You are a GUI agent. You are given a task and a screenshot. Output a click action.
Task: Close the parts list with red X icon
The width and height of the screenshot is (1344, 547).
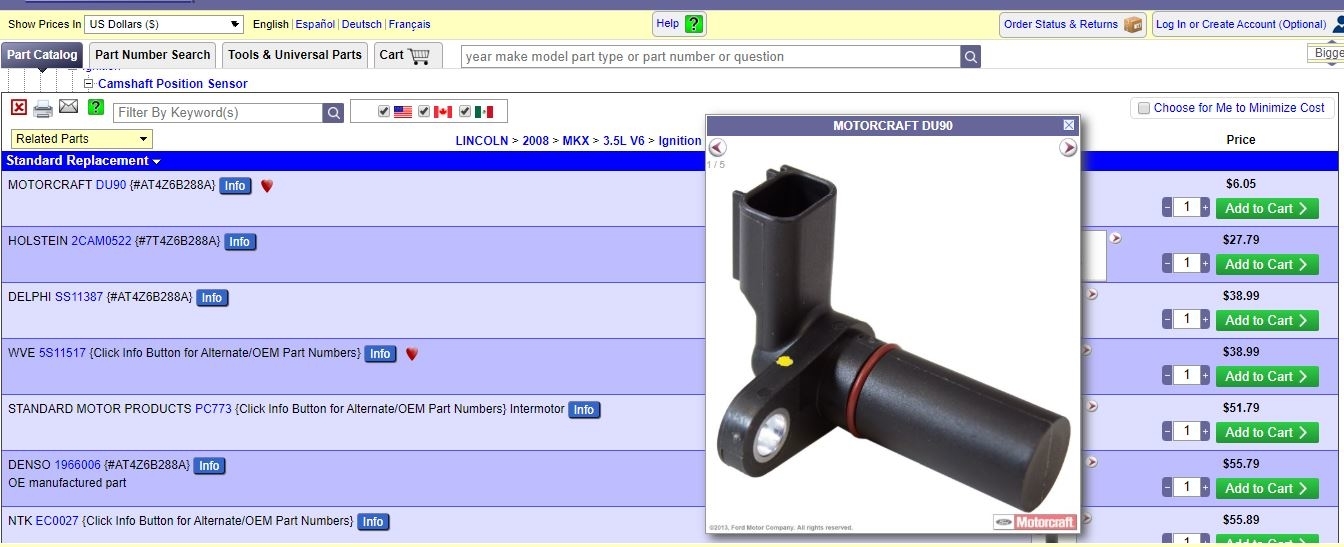coord(19,108)
